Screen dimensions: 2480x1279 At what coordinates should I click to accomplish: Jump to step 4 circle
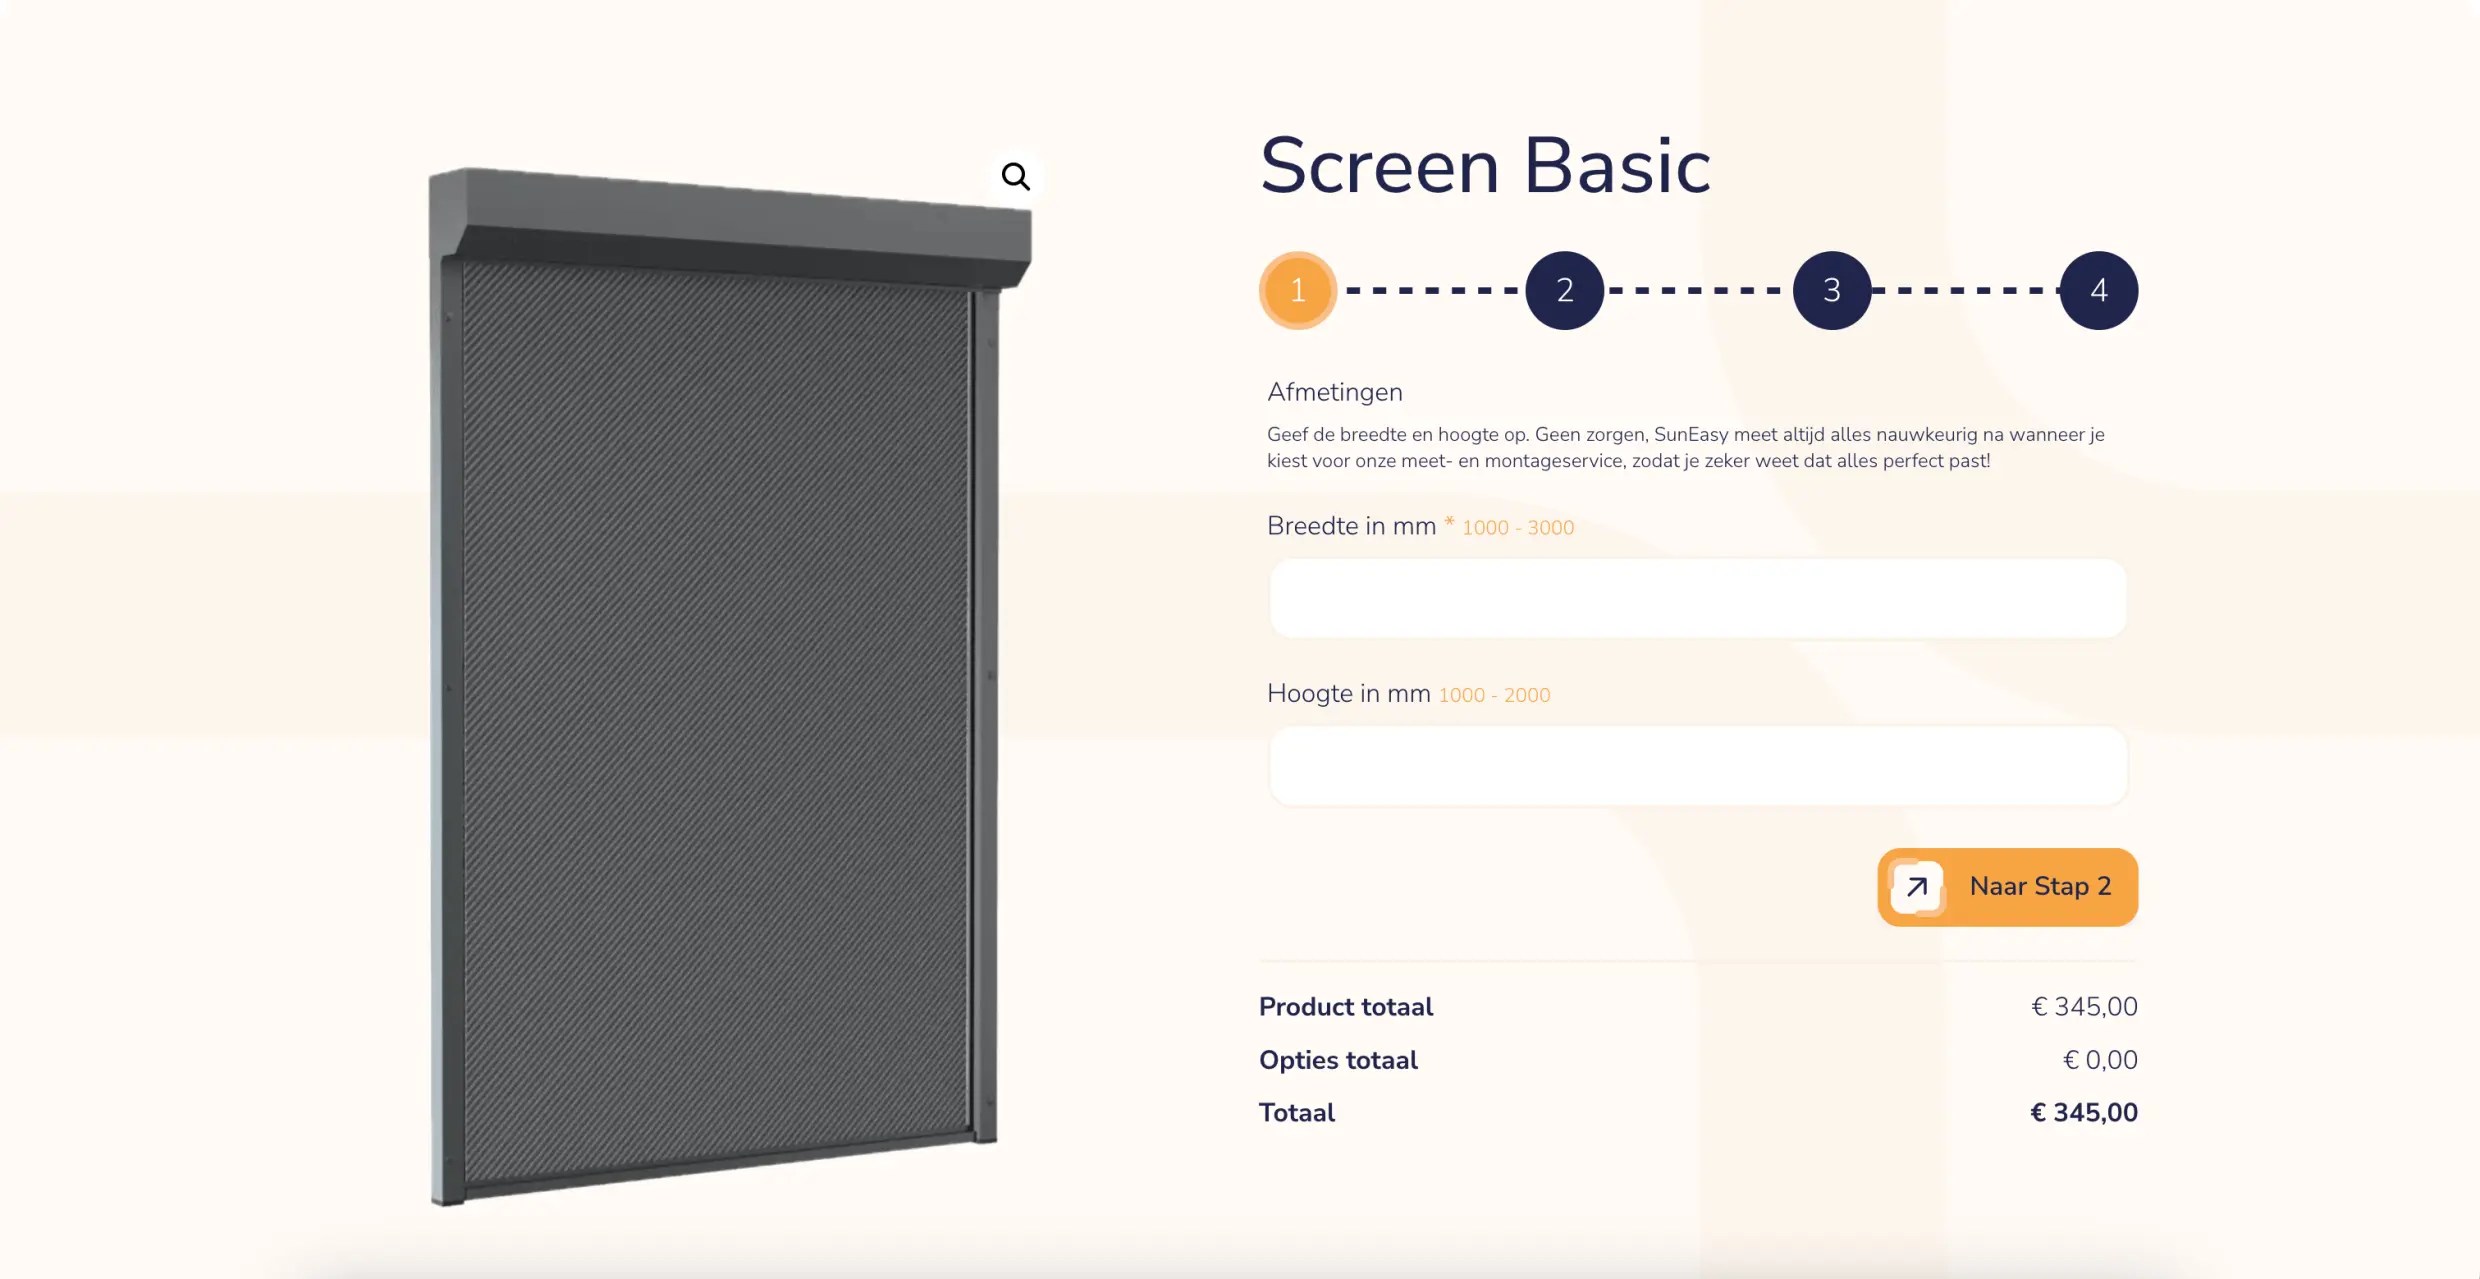pyautogui.click(x=2098, y=290)
